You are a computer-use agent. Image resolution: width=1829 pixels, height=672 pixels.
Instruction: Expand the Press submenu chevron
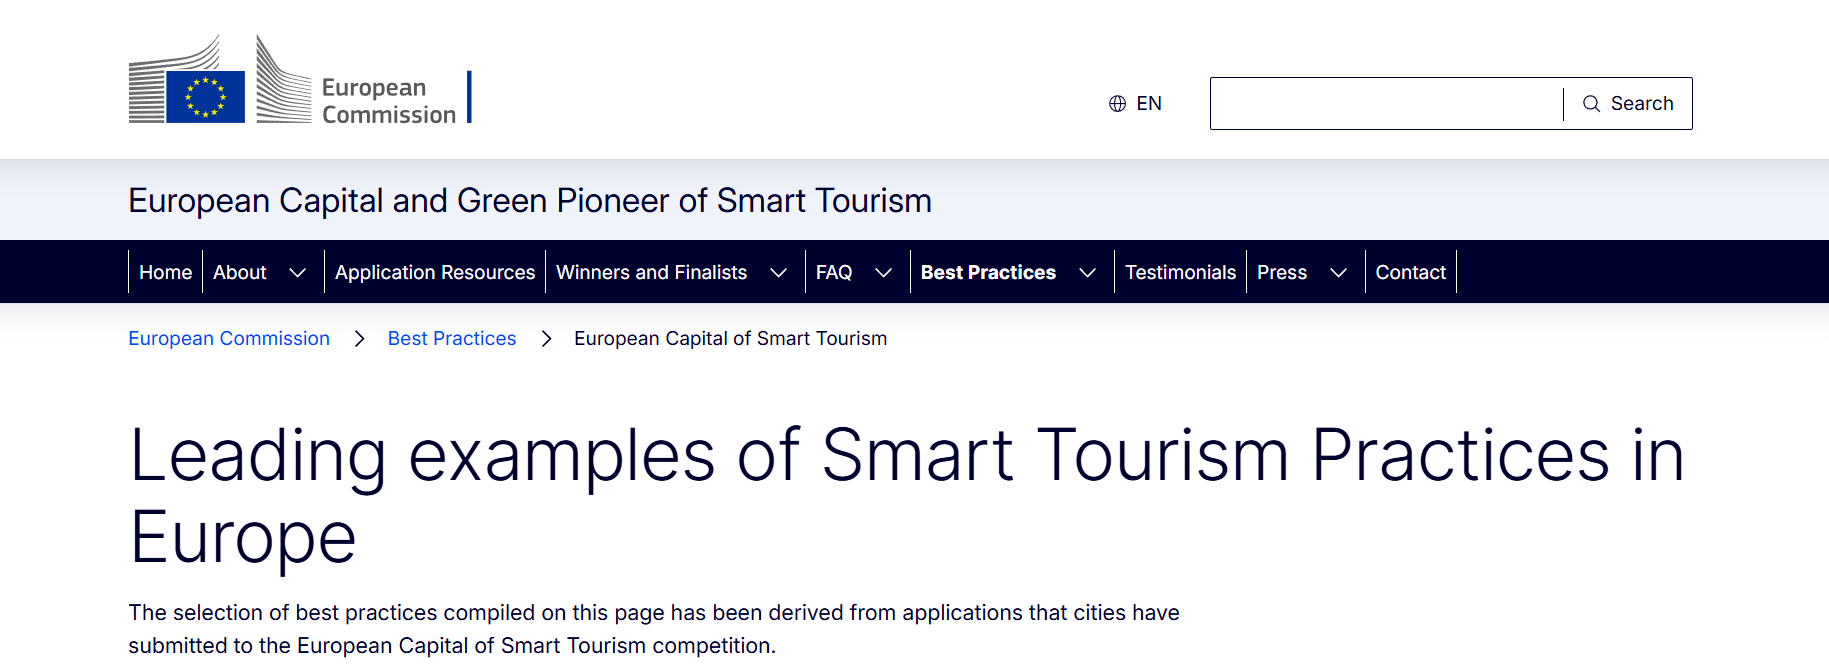[x=1338, y=272]
